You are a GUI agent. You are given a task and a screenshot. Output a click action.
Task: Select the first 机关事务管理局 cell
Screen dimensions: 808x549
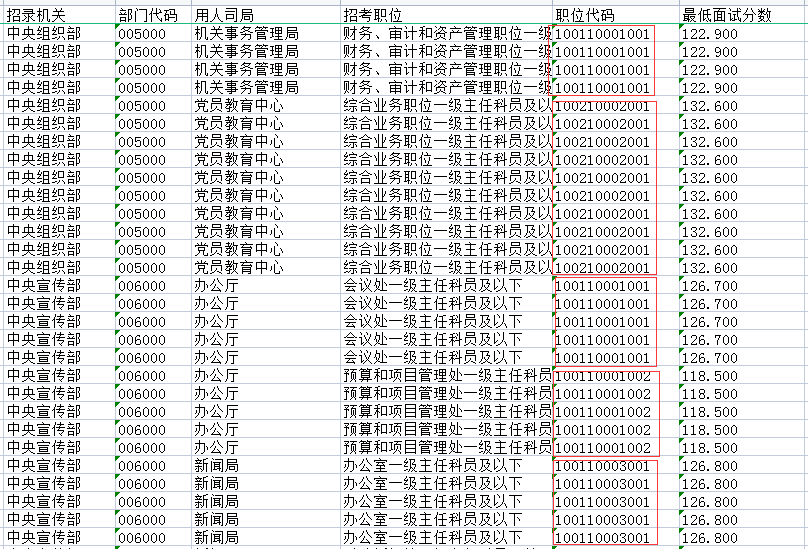[266, 34]
